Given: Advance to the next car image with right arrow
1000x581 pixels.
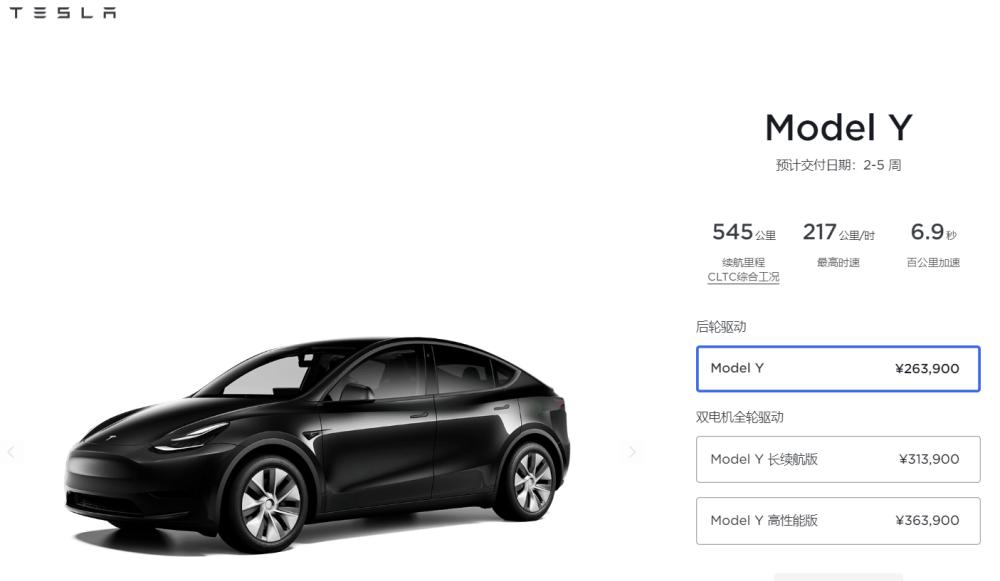Looking at the screenshot, I should 632,452.
